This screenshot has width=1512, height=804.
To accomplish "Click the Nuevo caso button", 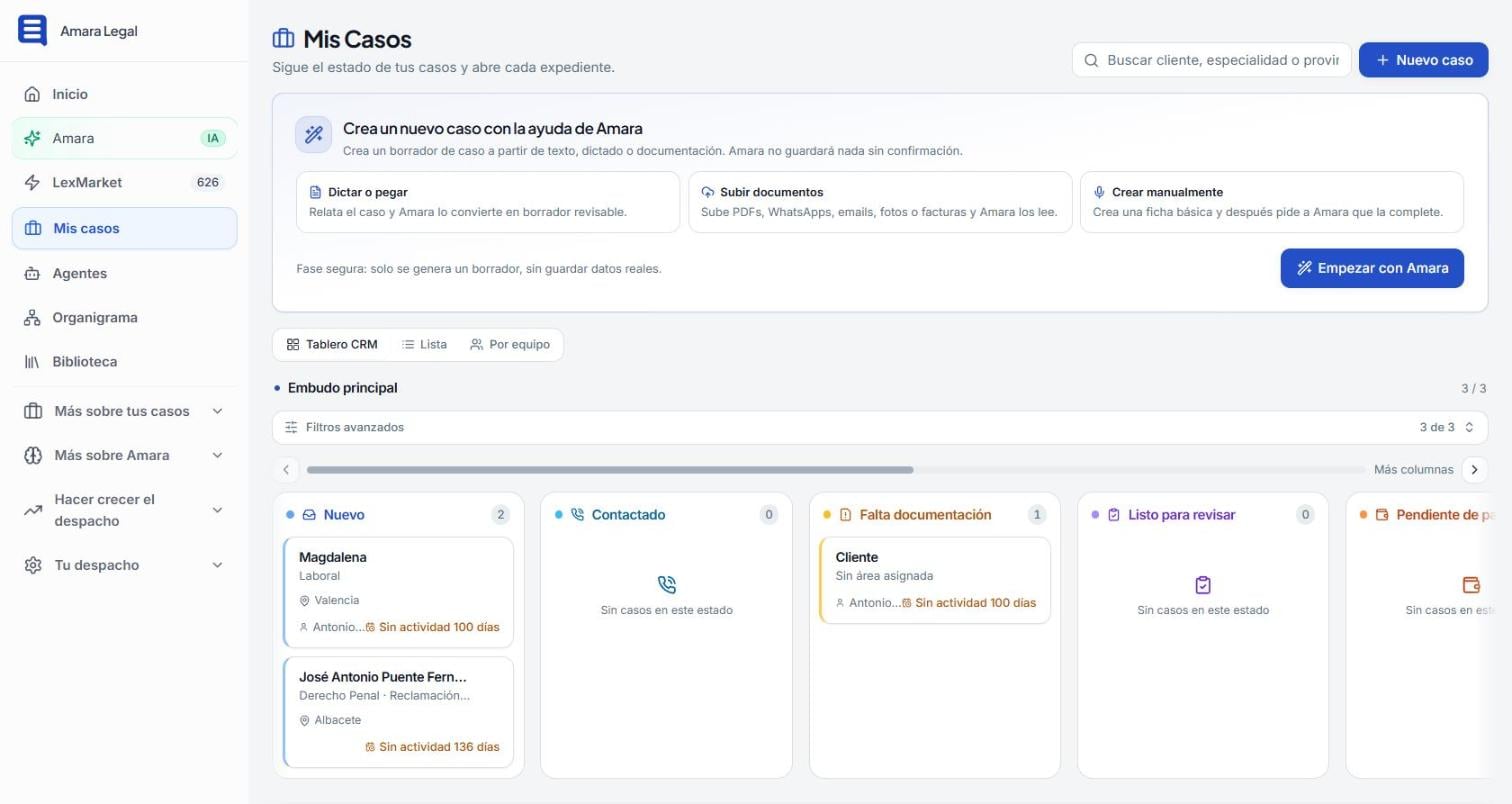I will [1423, 60].
